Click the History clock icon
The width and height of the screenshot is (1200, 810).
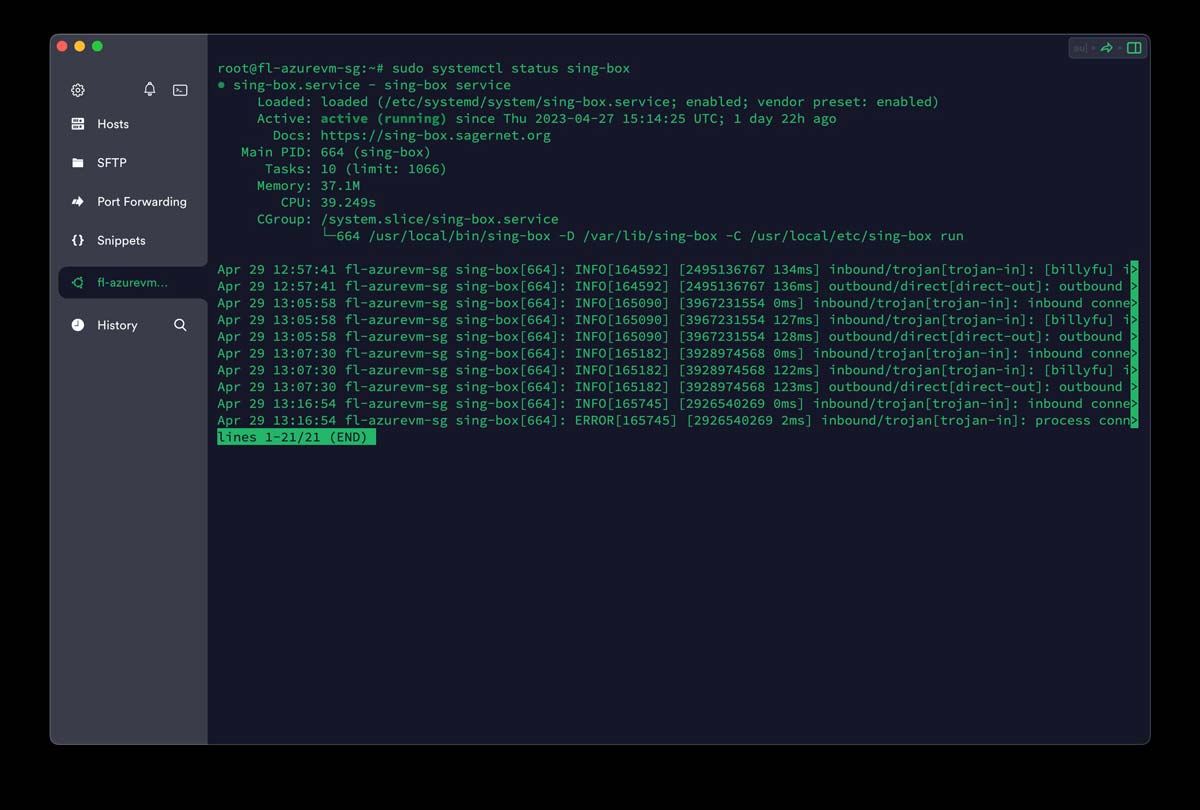pos(78,325)
